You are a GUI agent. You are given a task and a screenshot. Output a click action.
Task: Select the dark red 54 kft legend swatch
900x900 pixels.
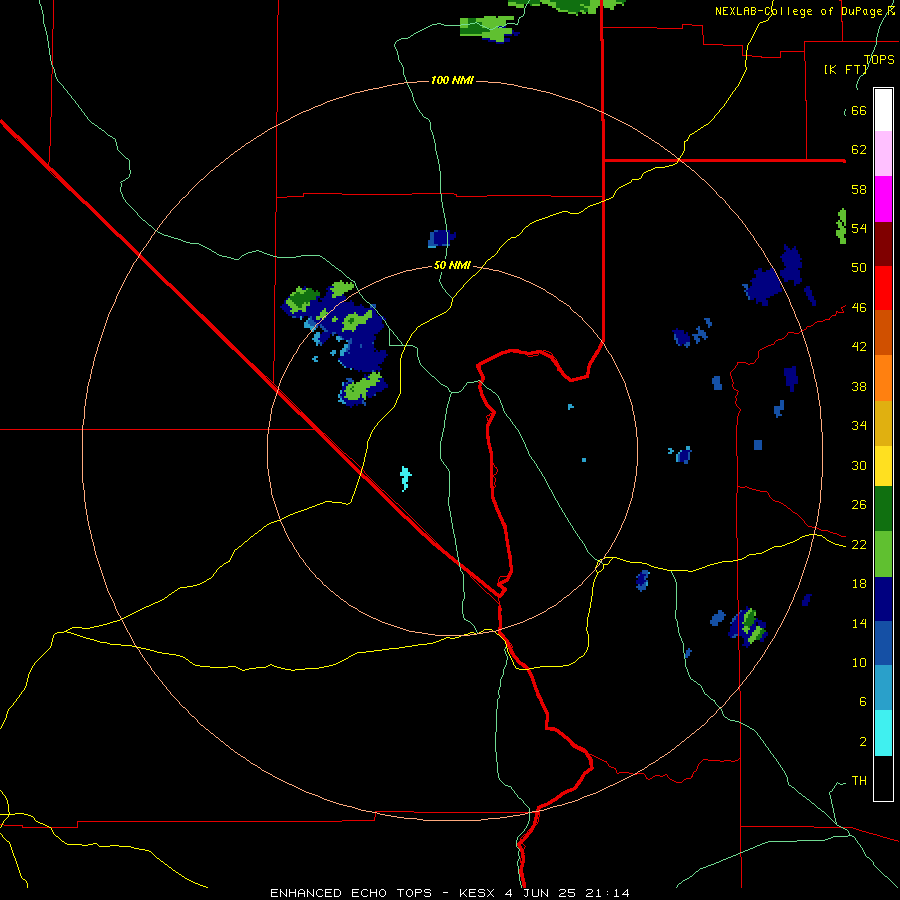(883, 244)
